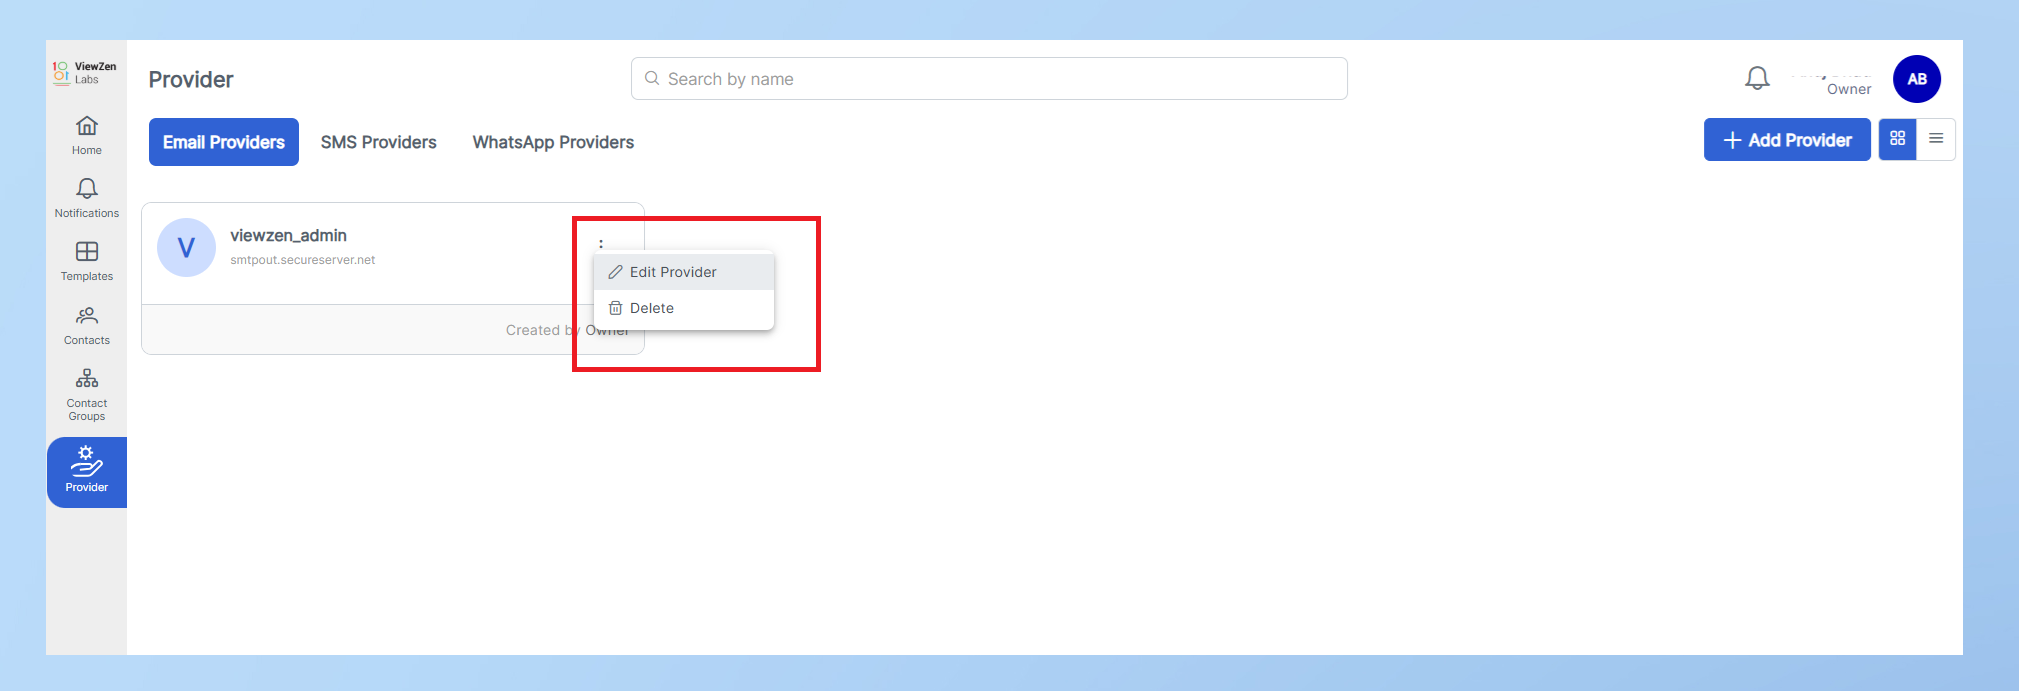This screenshot has height=691, width=2019.
Task: Click the ViewZen Labs logo
Action: click(x=85, y=72)
